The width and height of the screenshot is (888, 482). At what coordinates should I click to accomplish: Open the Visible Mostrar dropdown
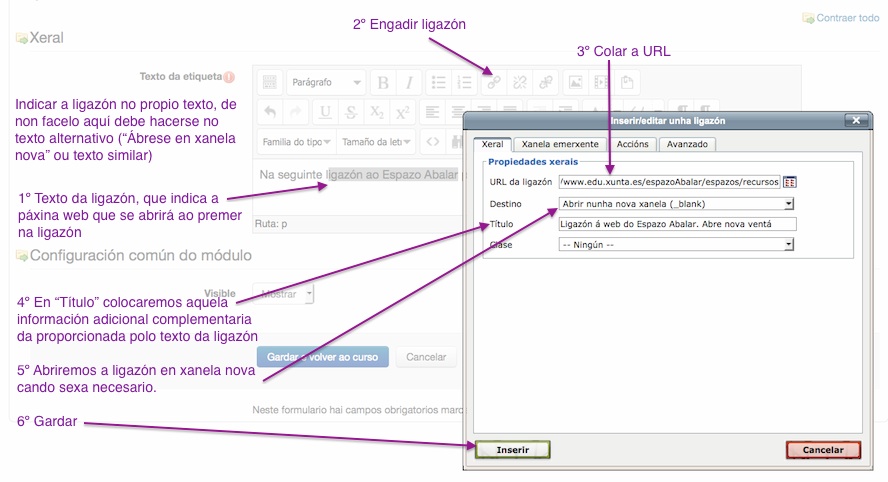283,294
